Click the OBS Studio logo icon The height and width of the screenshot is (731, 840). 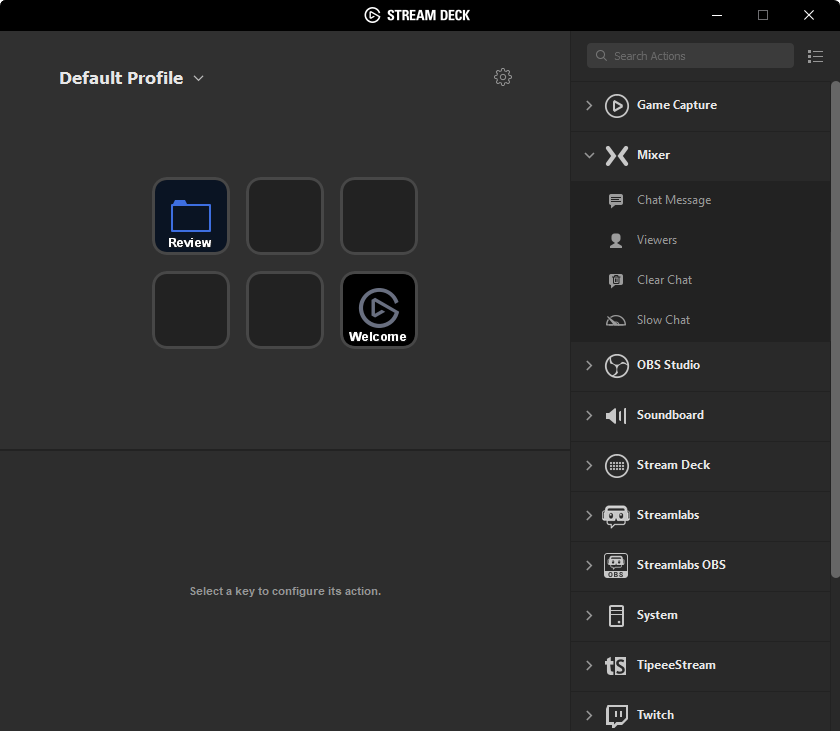[x=617, y=366]
